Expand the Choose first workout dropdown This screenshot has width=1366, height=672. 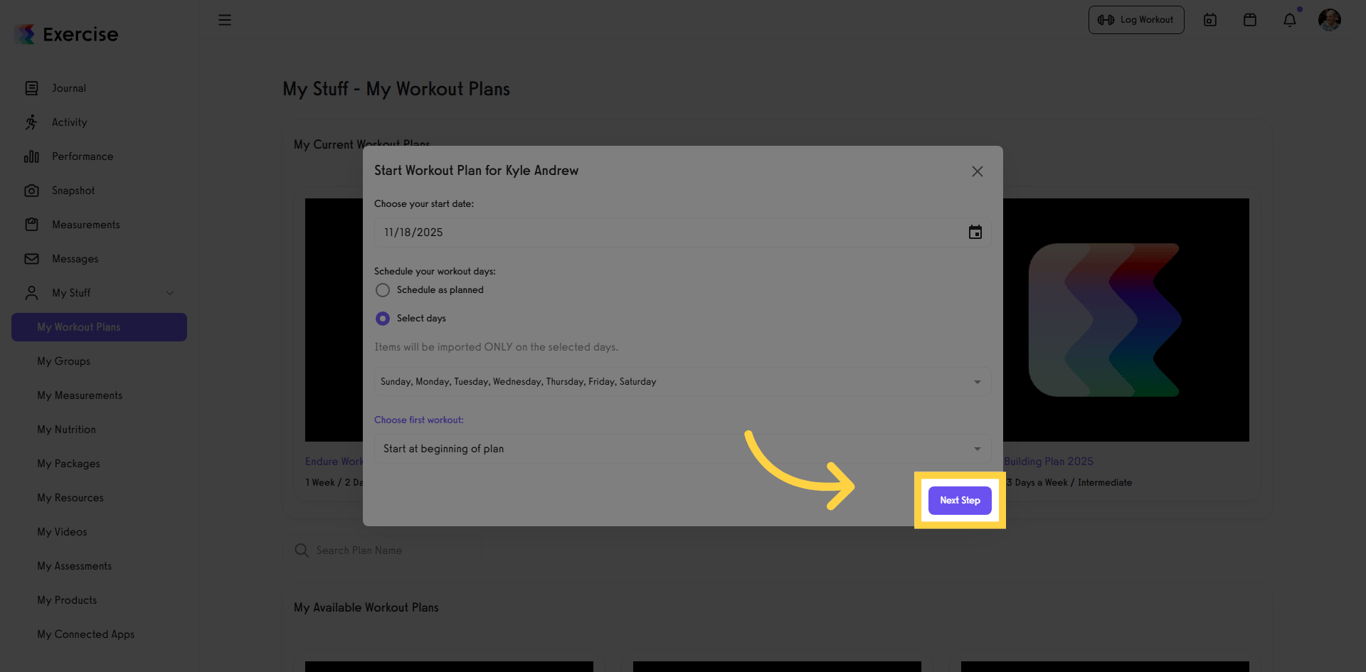682,449
